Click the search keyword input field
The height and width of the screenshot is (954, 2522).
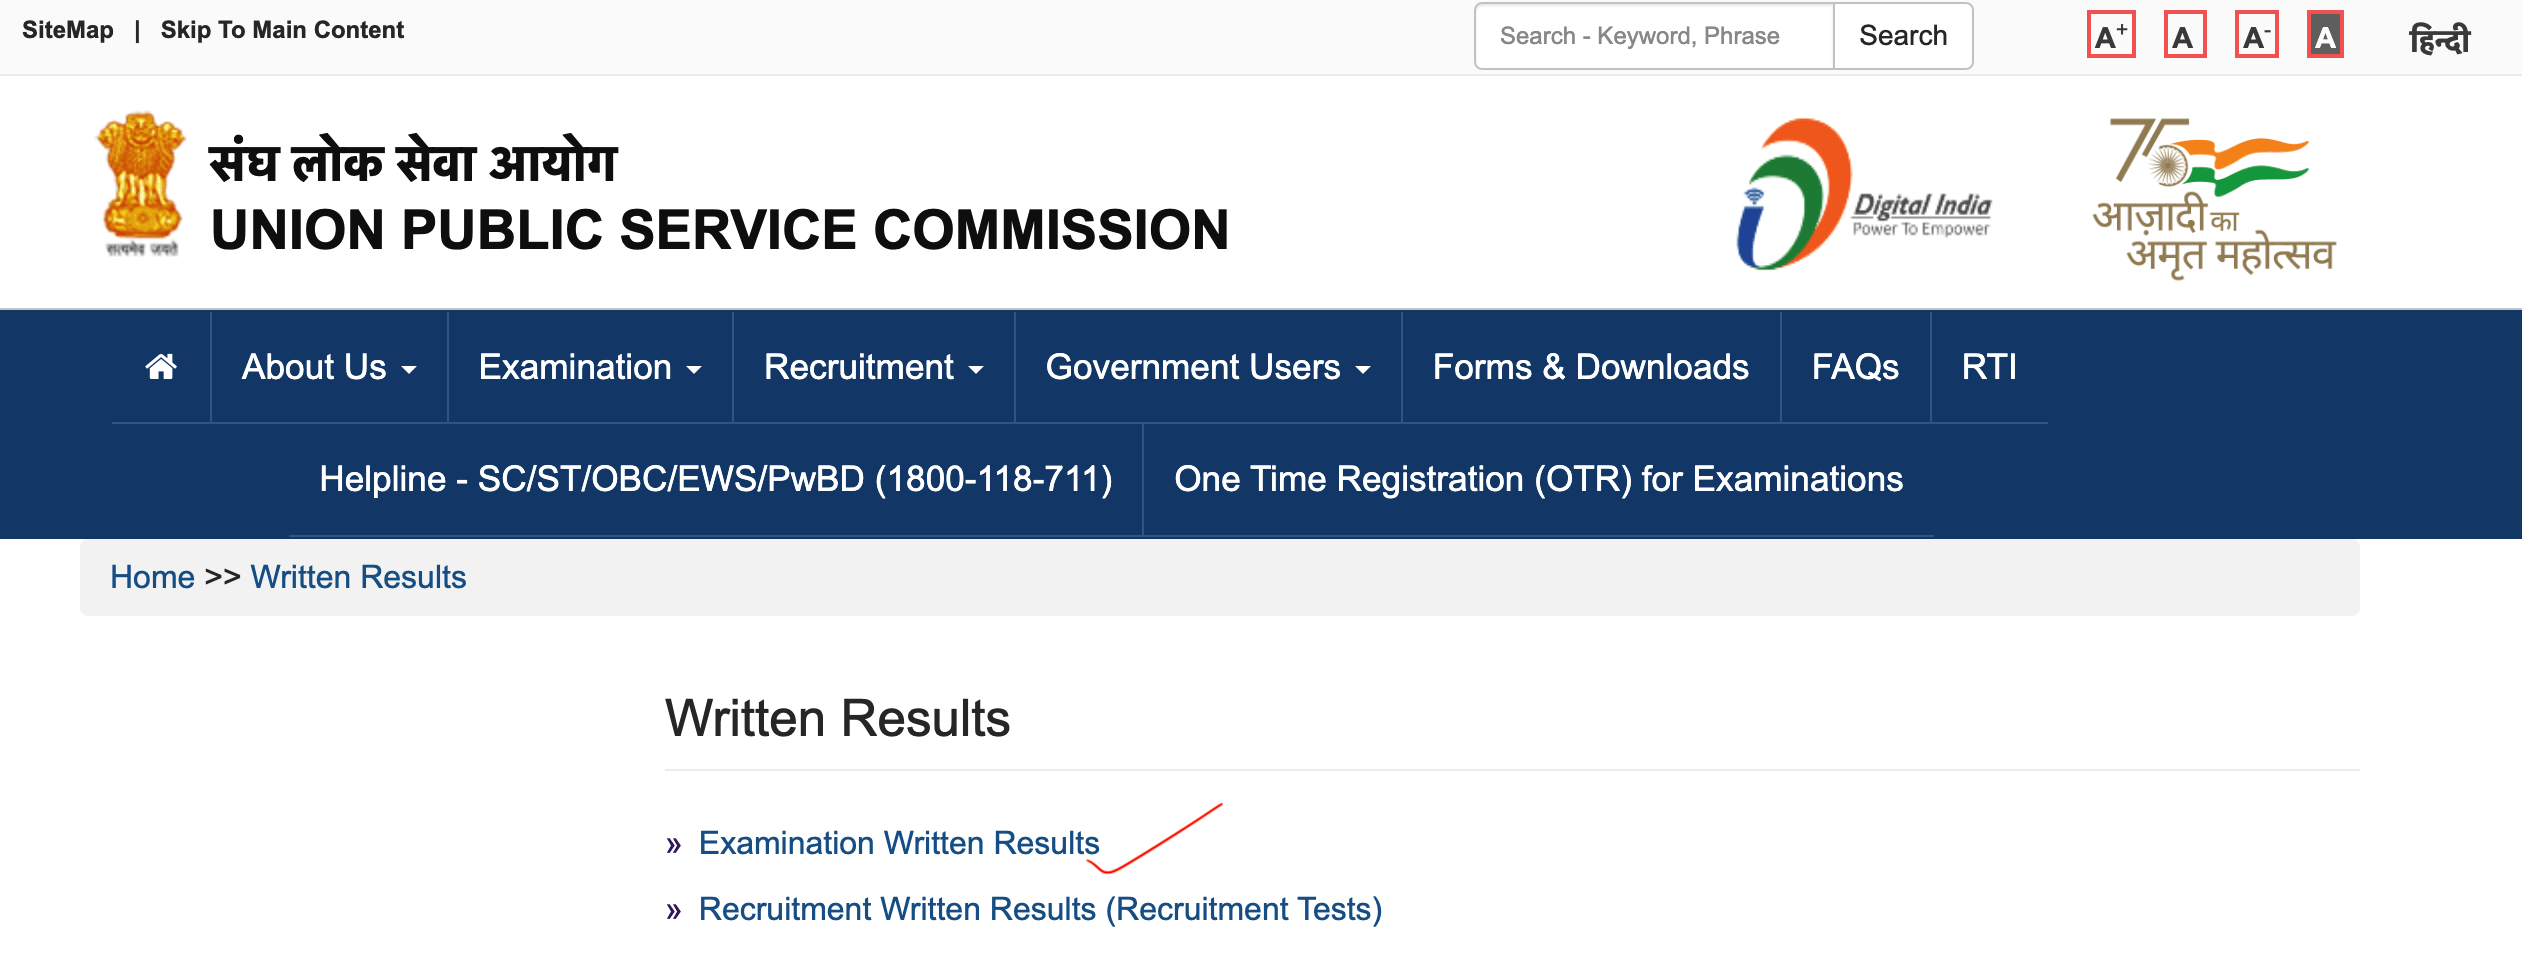[1655, 35]
